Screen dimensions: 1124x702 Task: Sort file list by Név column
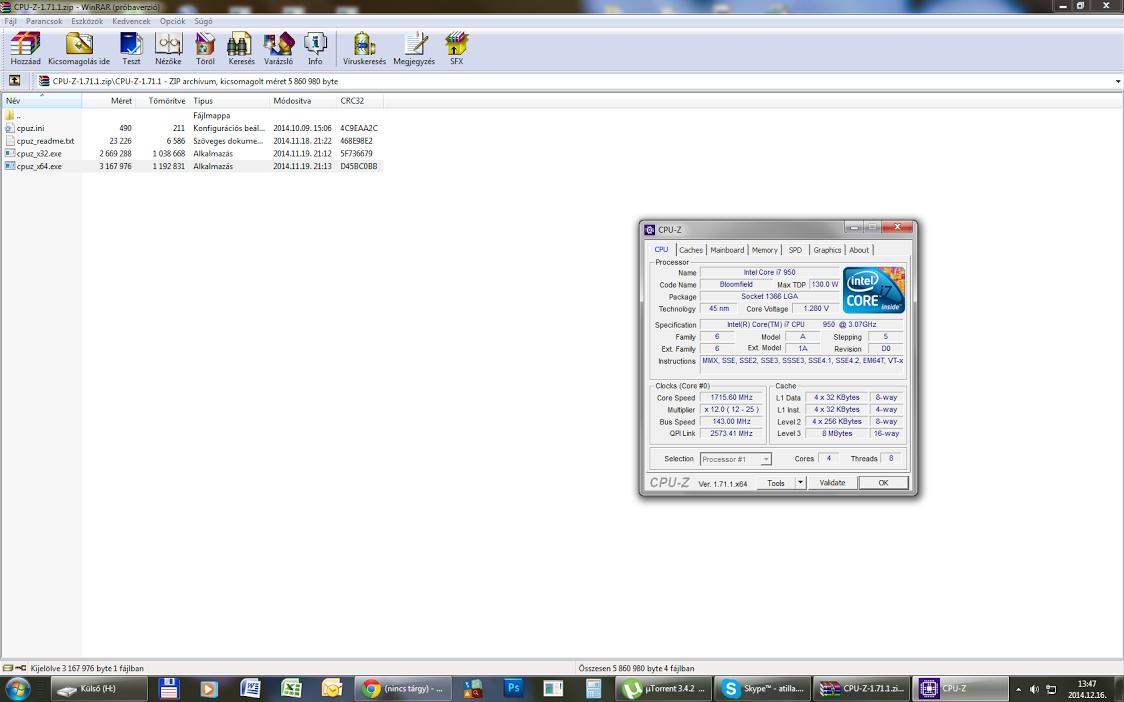pyautogui.click(x=42, y=101)
